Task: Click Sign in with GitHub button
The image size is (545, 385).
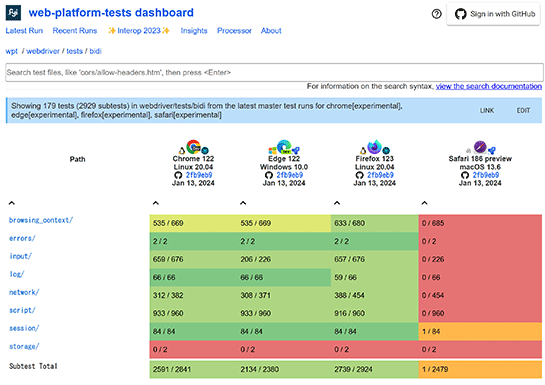Action: click(x=493, y=14)
